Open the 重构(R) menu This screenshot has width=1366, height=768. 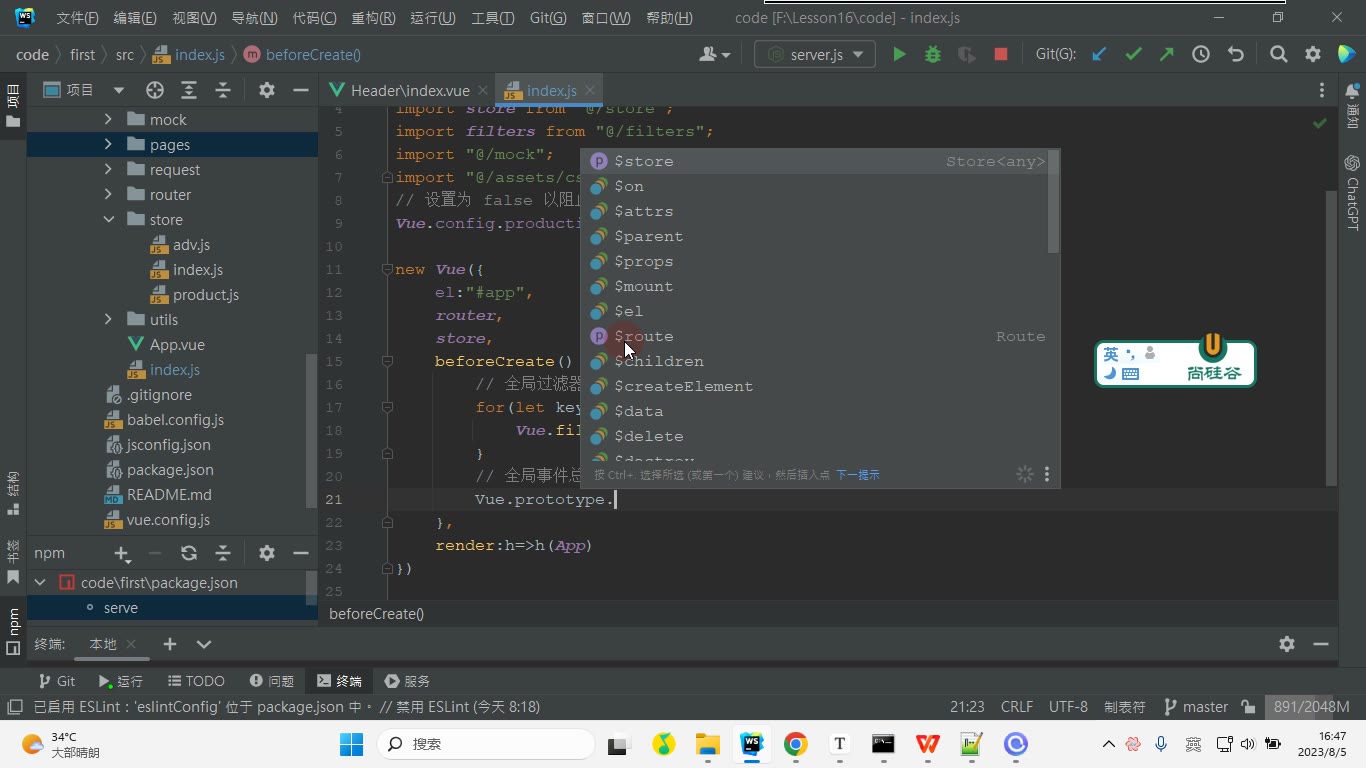pyautogui.click(x=373, y=18)
